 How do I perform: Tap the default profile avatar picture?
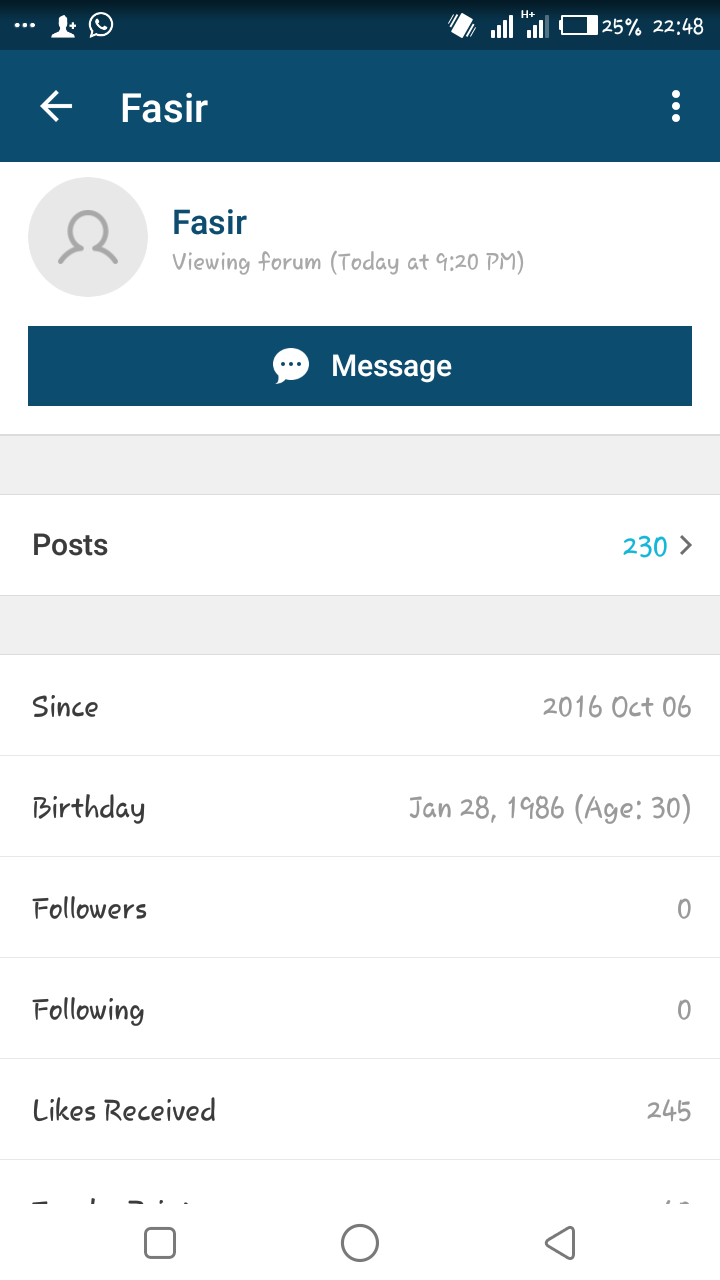88,237
